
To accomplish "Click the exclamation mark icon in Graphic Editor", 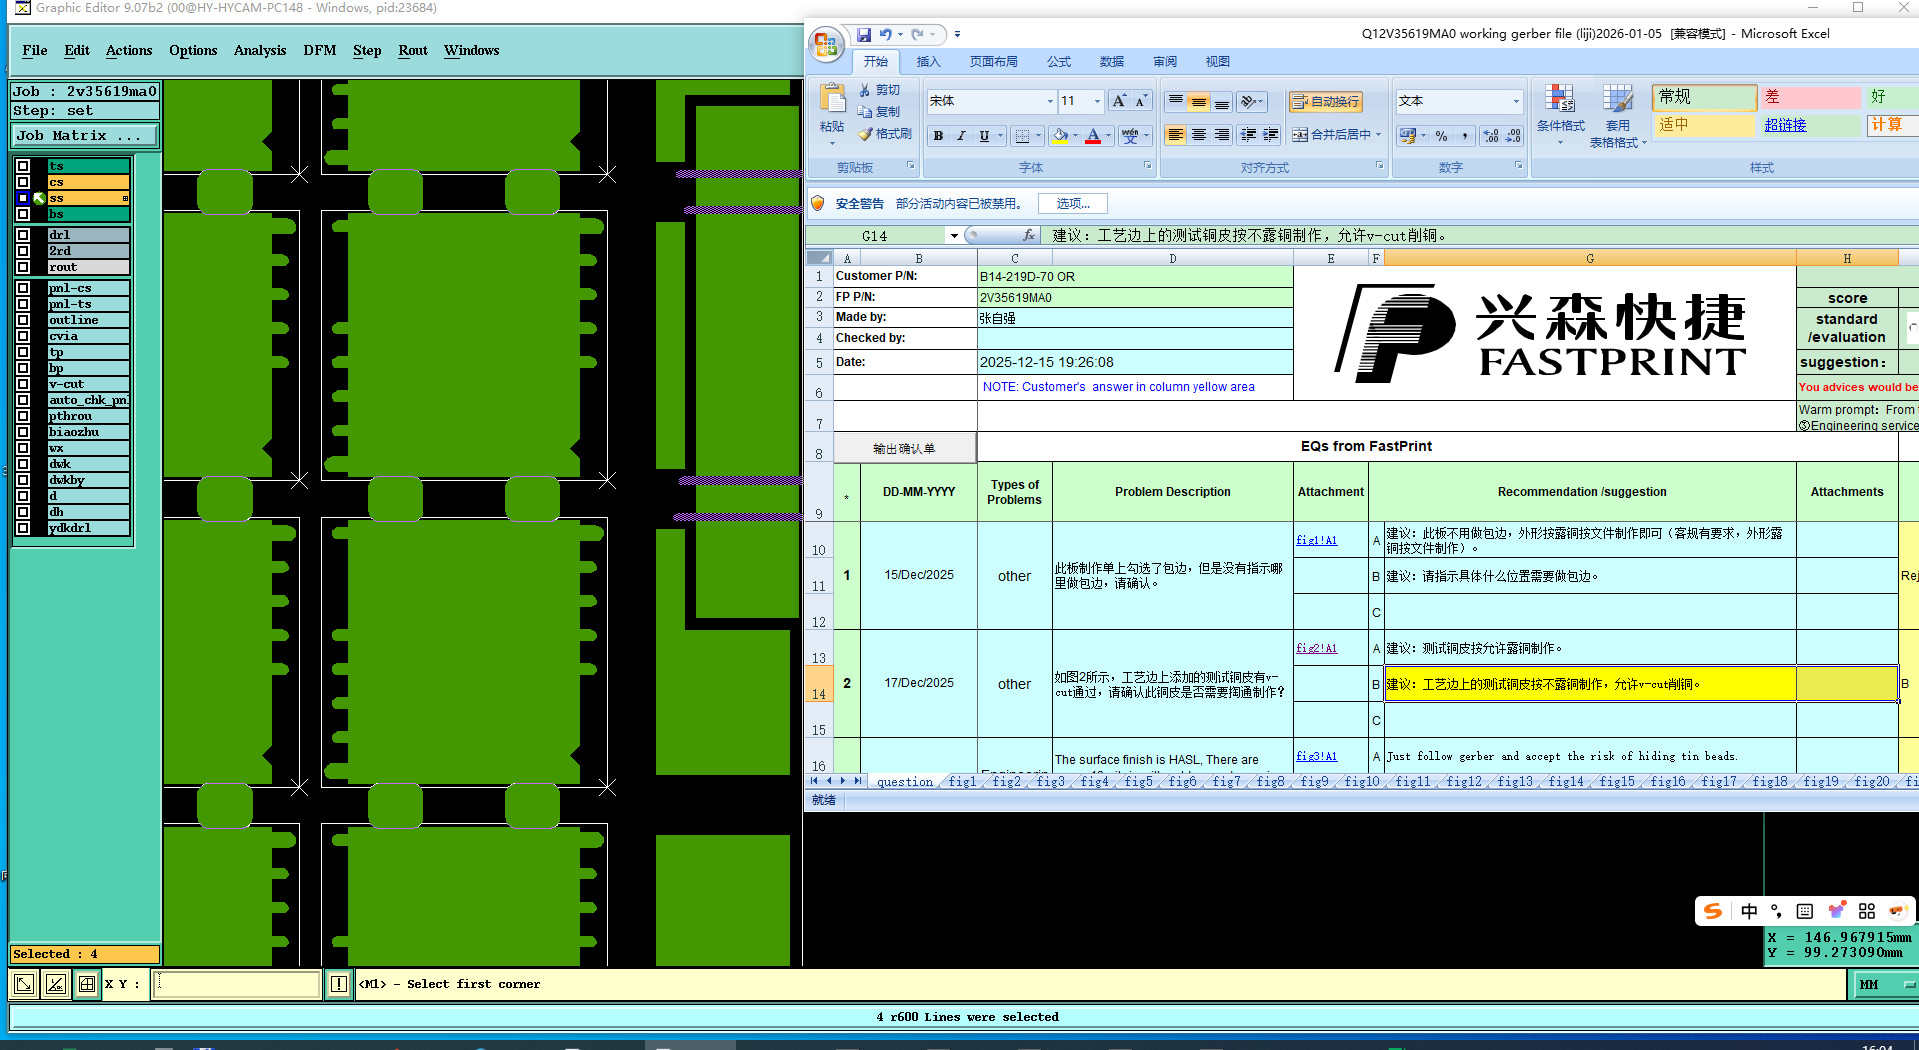I will pyautogui.click(x=339, y=985).
